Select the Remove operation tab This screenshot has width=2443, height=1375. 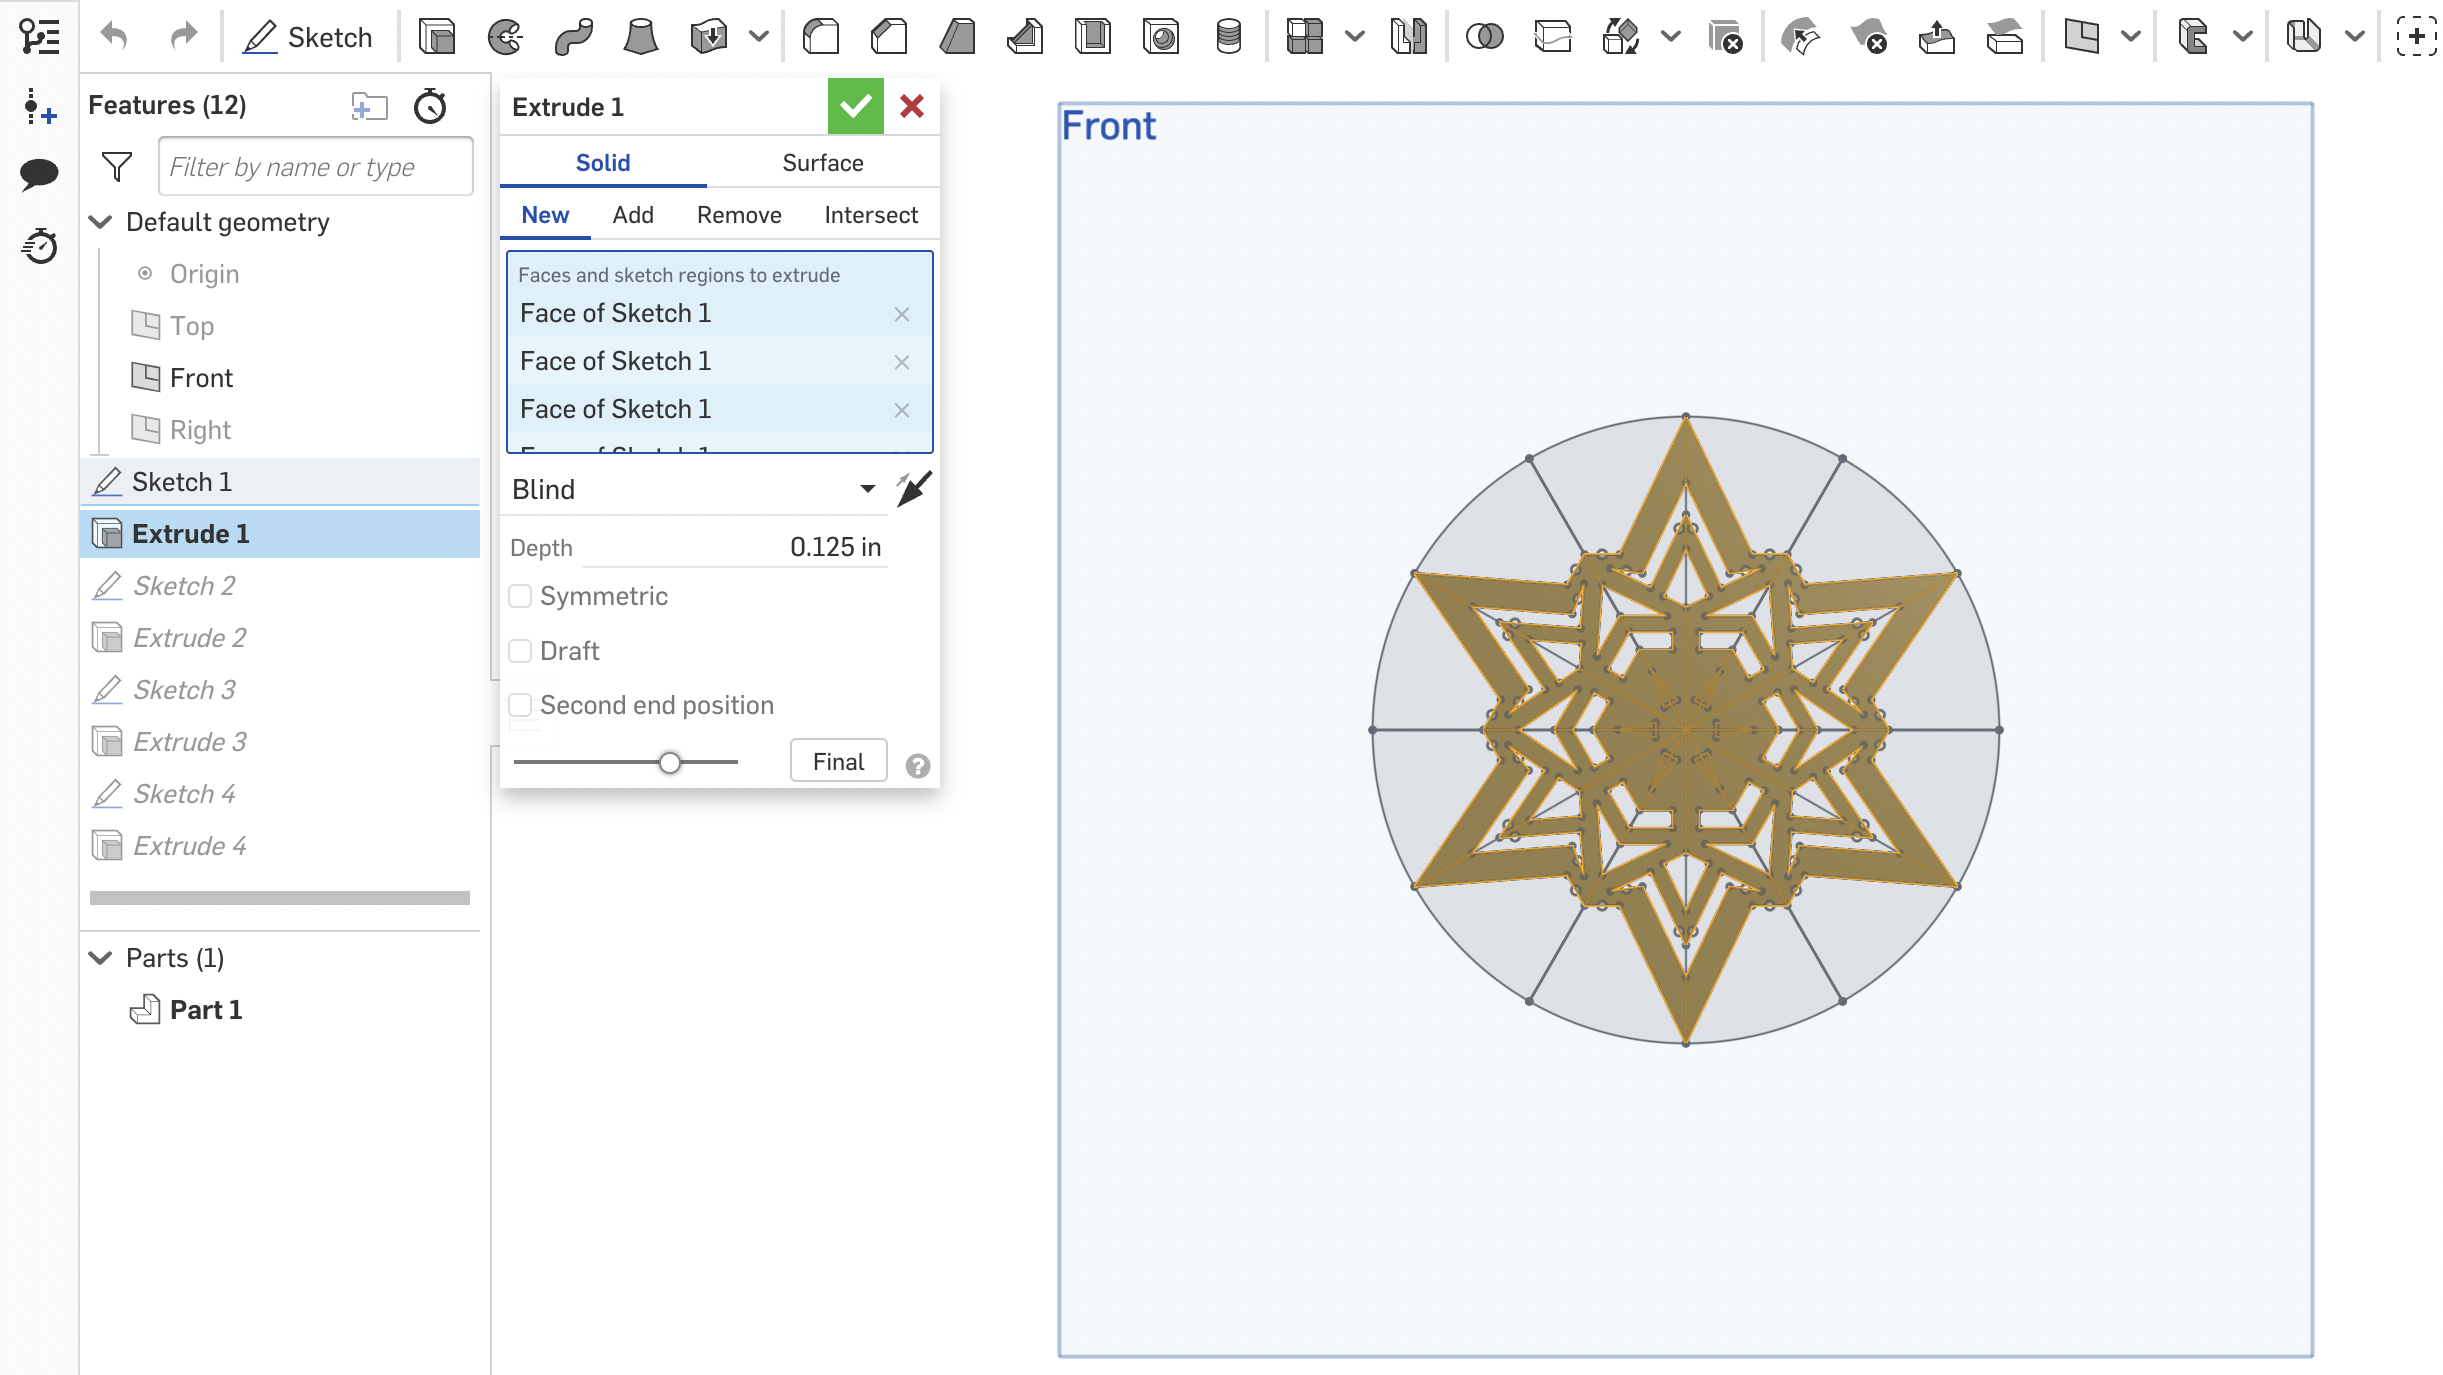(x=739, y=215)
